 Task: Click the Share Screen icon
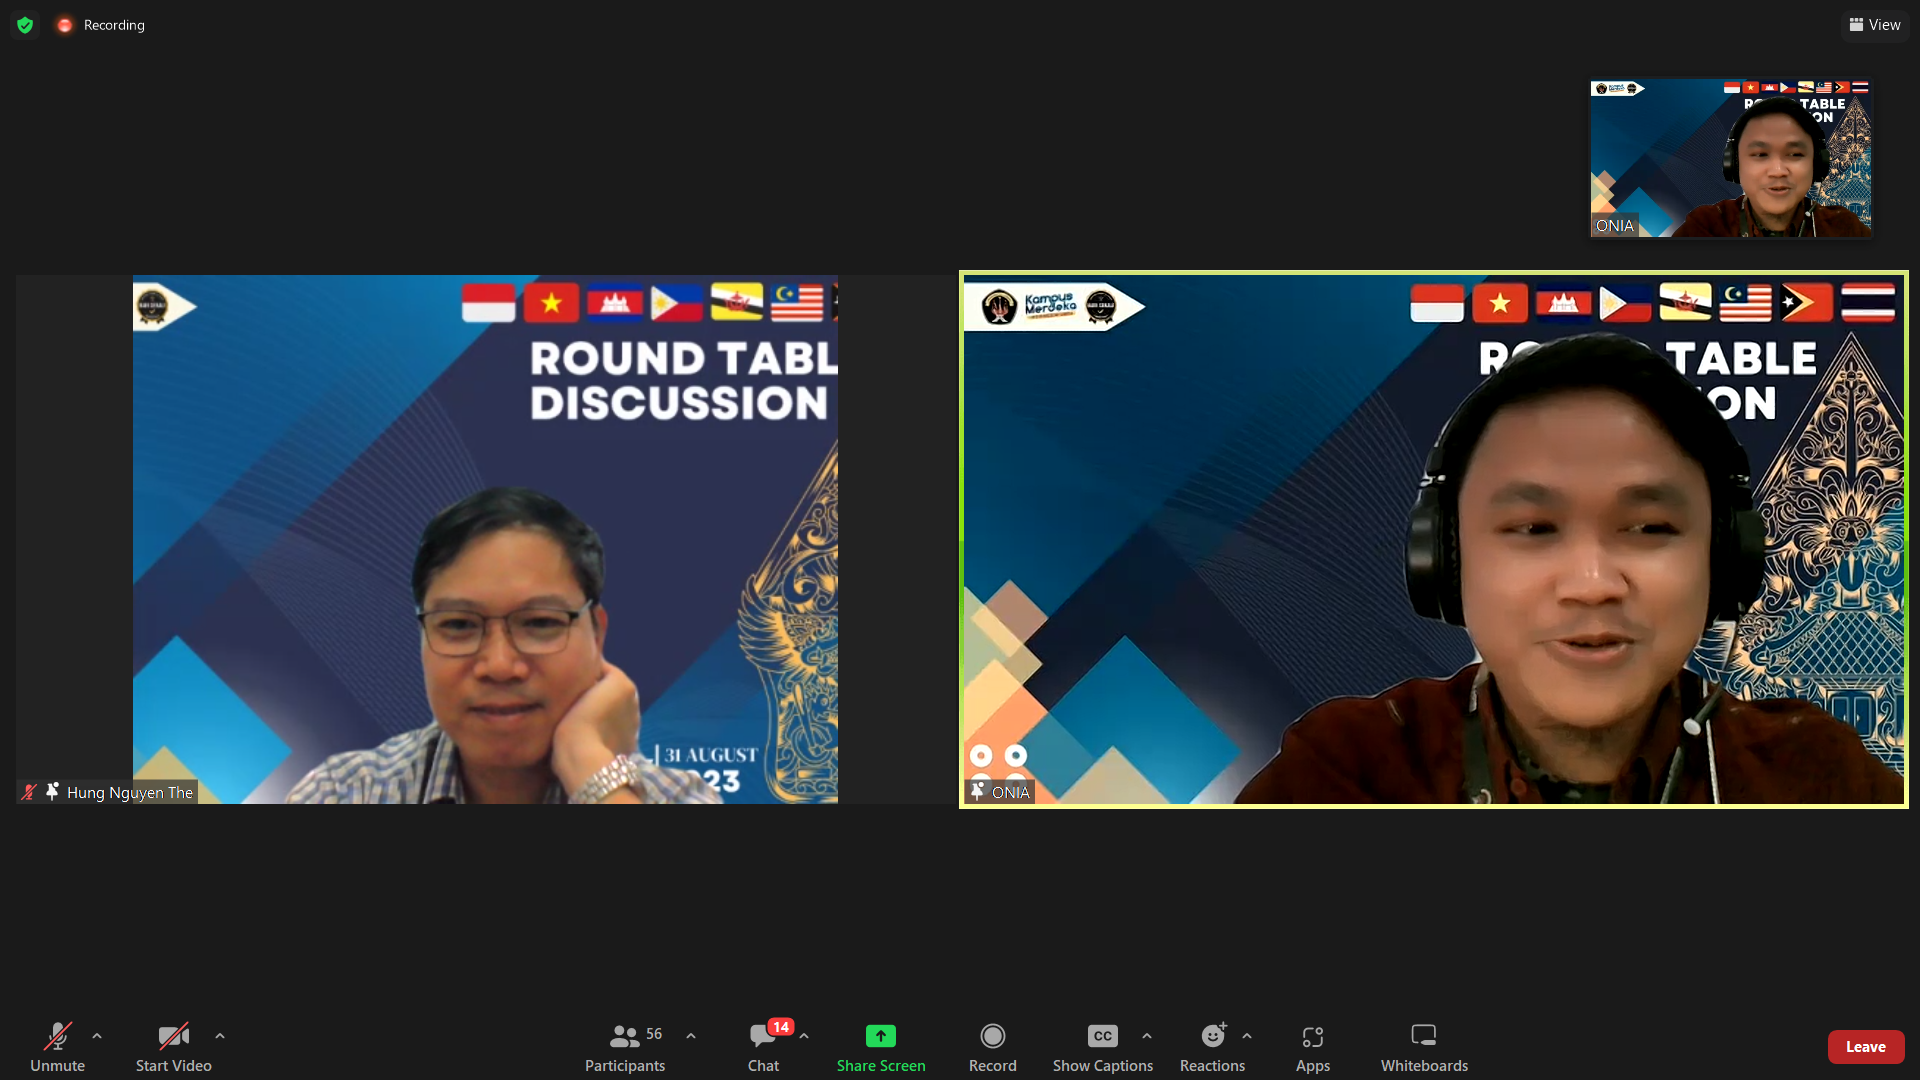coord(881,1036)
